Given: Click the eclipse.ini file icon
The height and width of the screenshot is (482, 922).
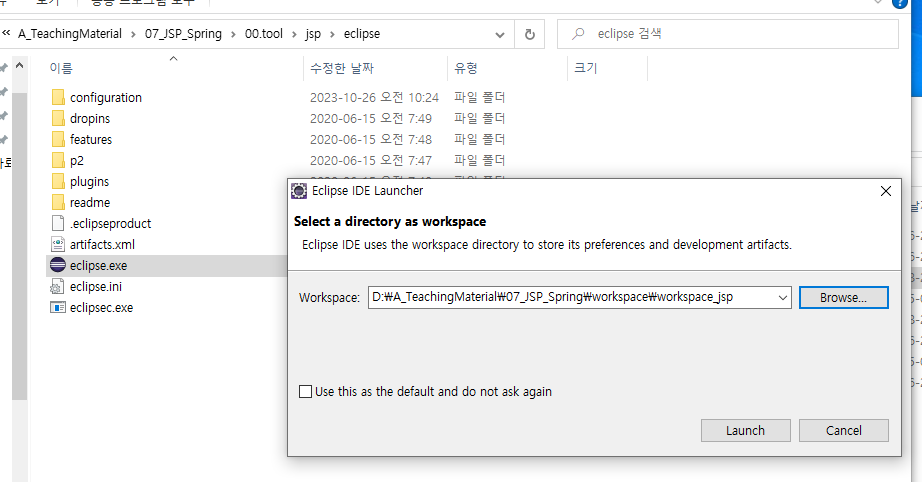Looking at the screenshot, I should click(x=58, y=286).
